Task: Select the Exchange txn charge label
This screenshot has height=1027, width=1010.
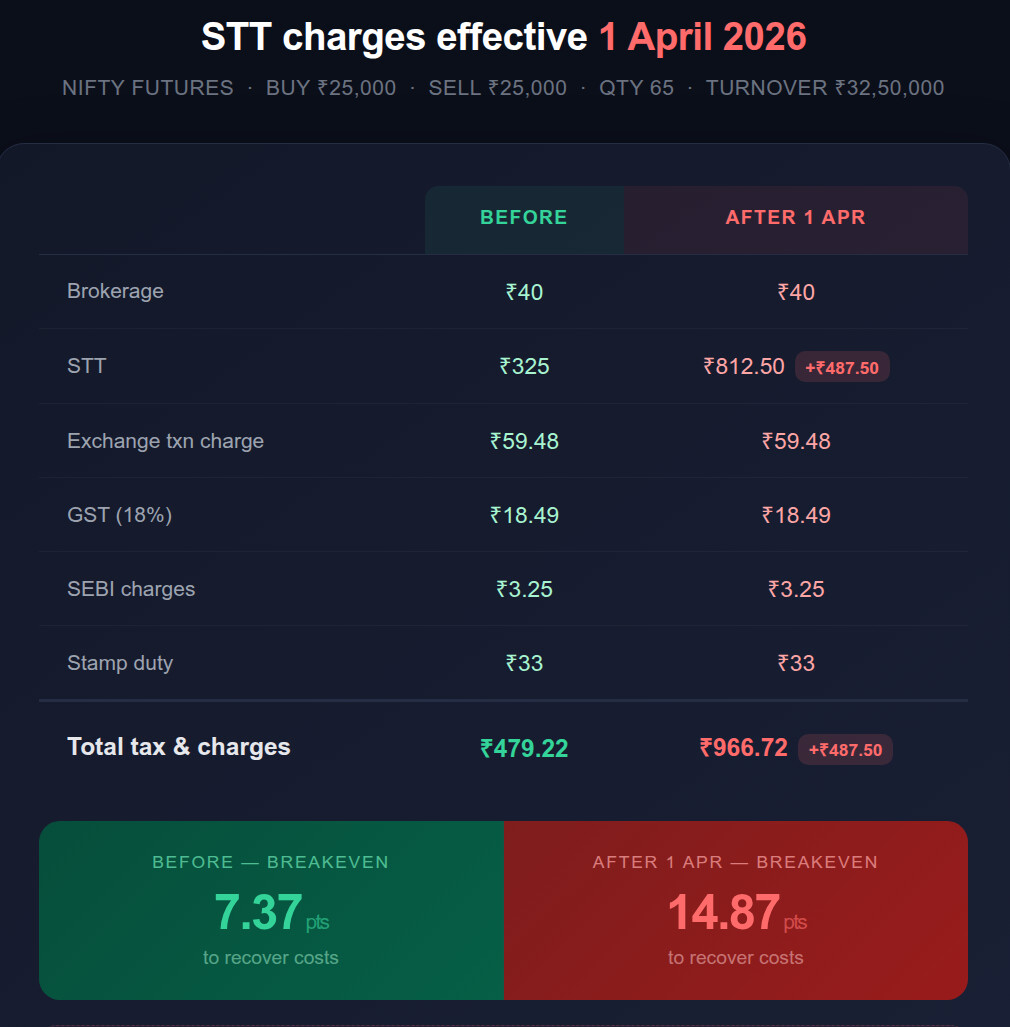Action: (x=165, y=441)
